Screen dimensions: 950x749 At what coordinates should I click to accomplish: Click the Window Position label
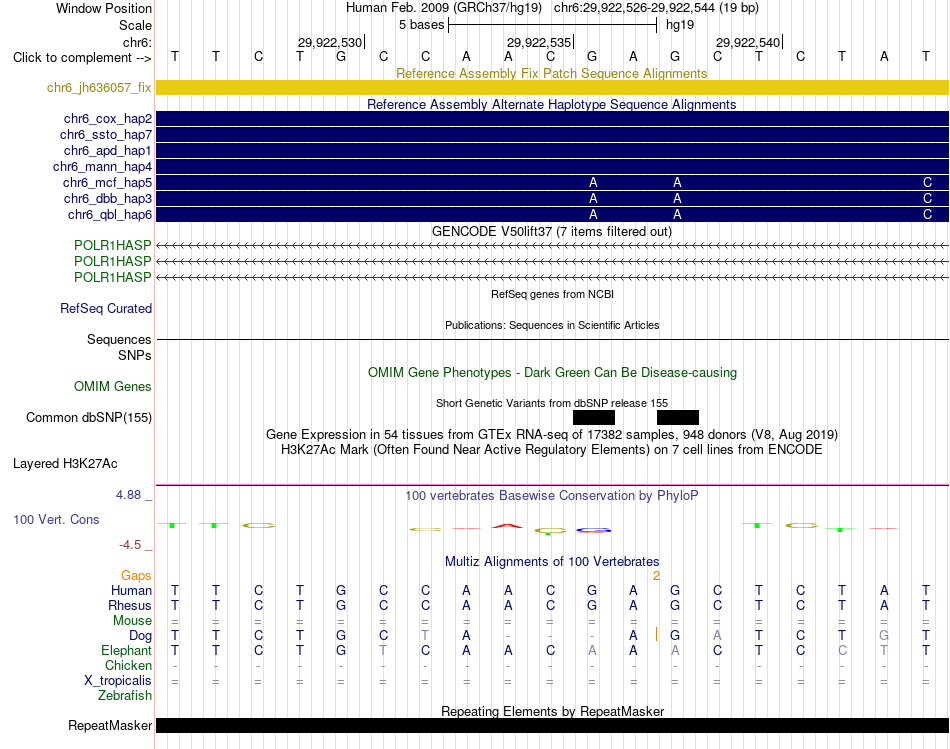click(104, 8)
